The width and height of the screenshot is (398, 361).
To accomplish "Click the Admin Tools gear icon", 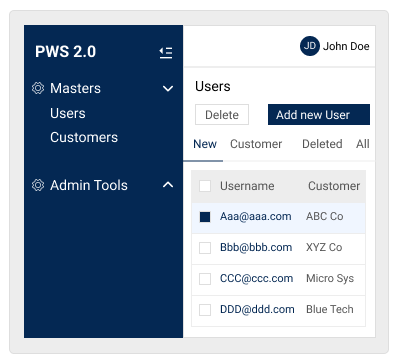I will [x=38, y=185].
